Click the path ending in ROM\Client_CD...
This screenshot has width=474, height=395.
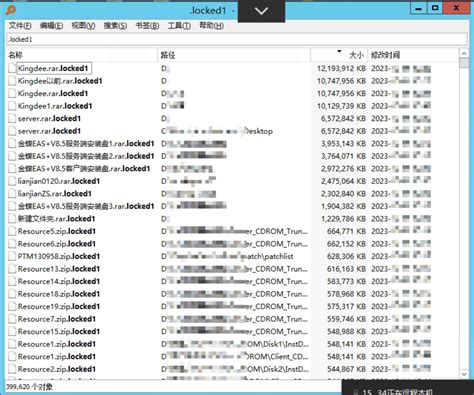point(235,357)
